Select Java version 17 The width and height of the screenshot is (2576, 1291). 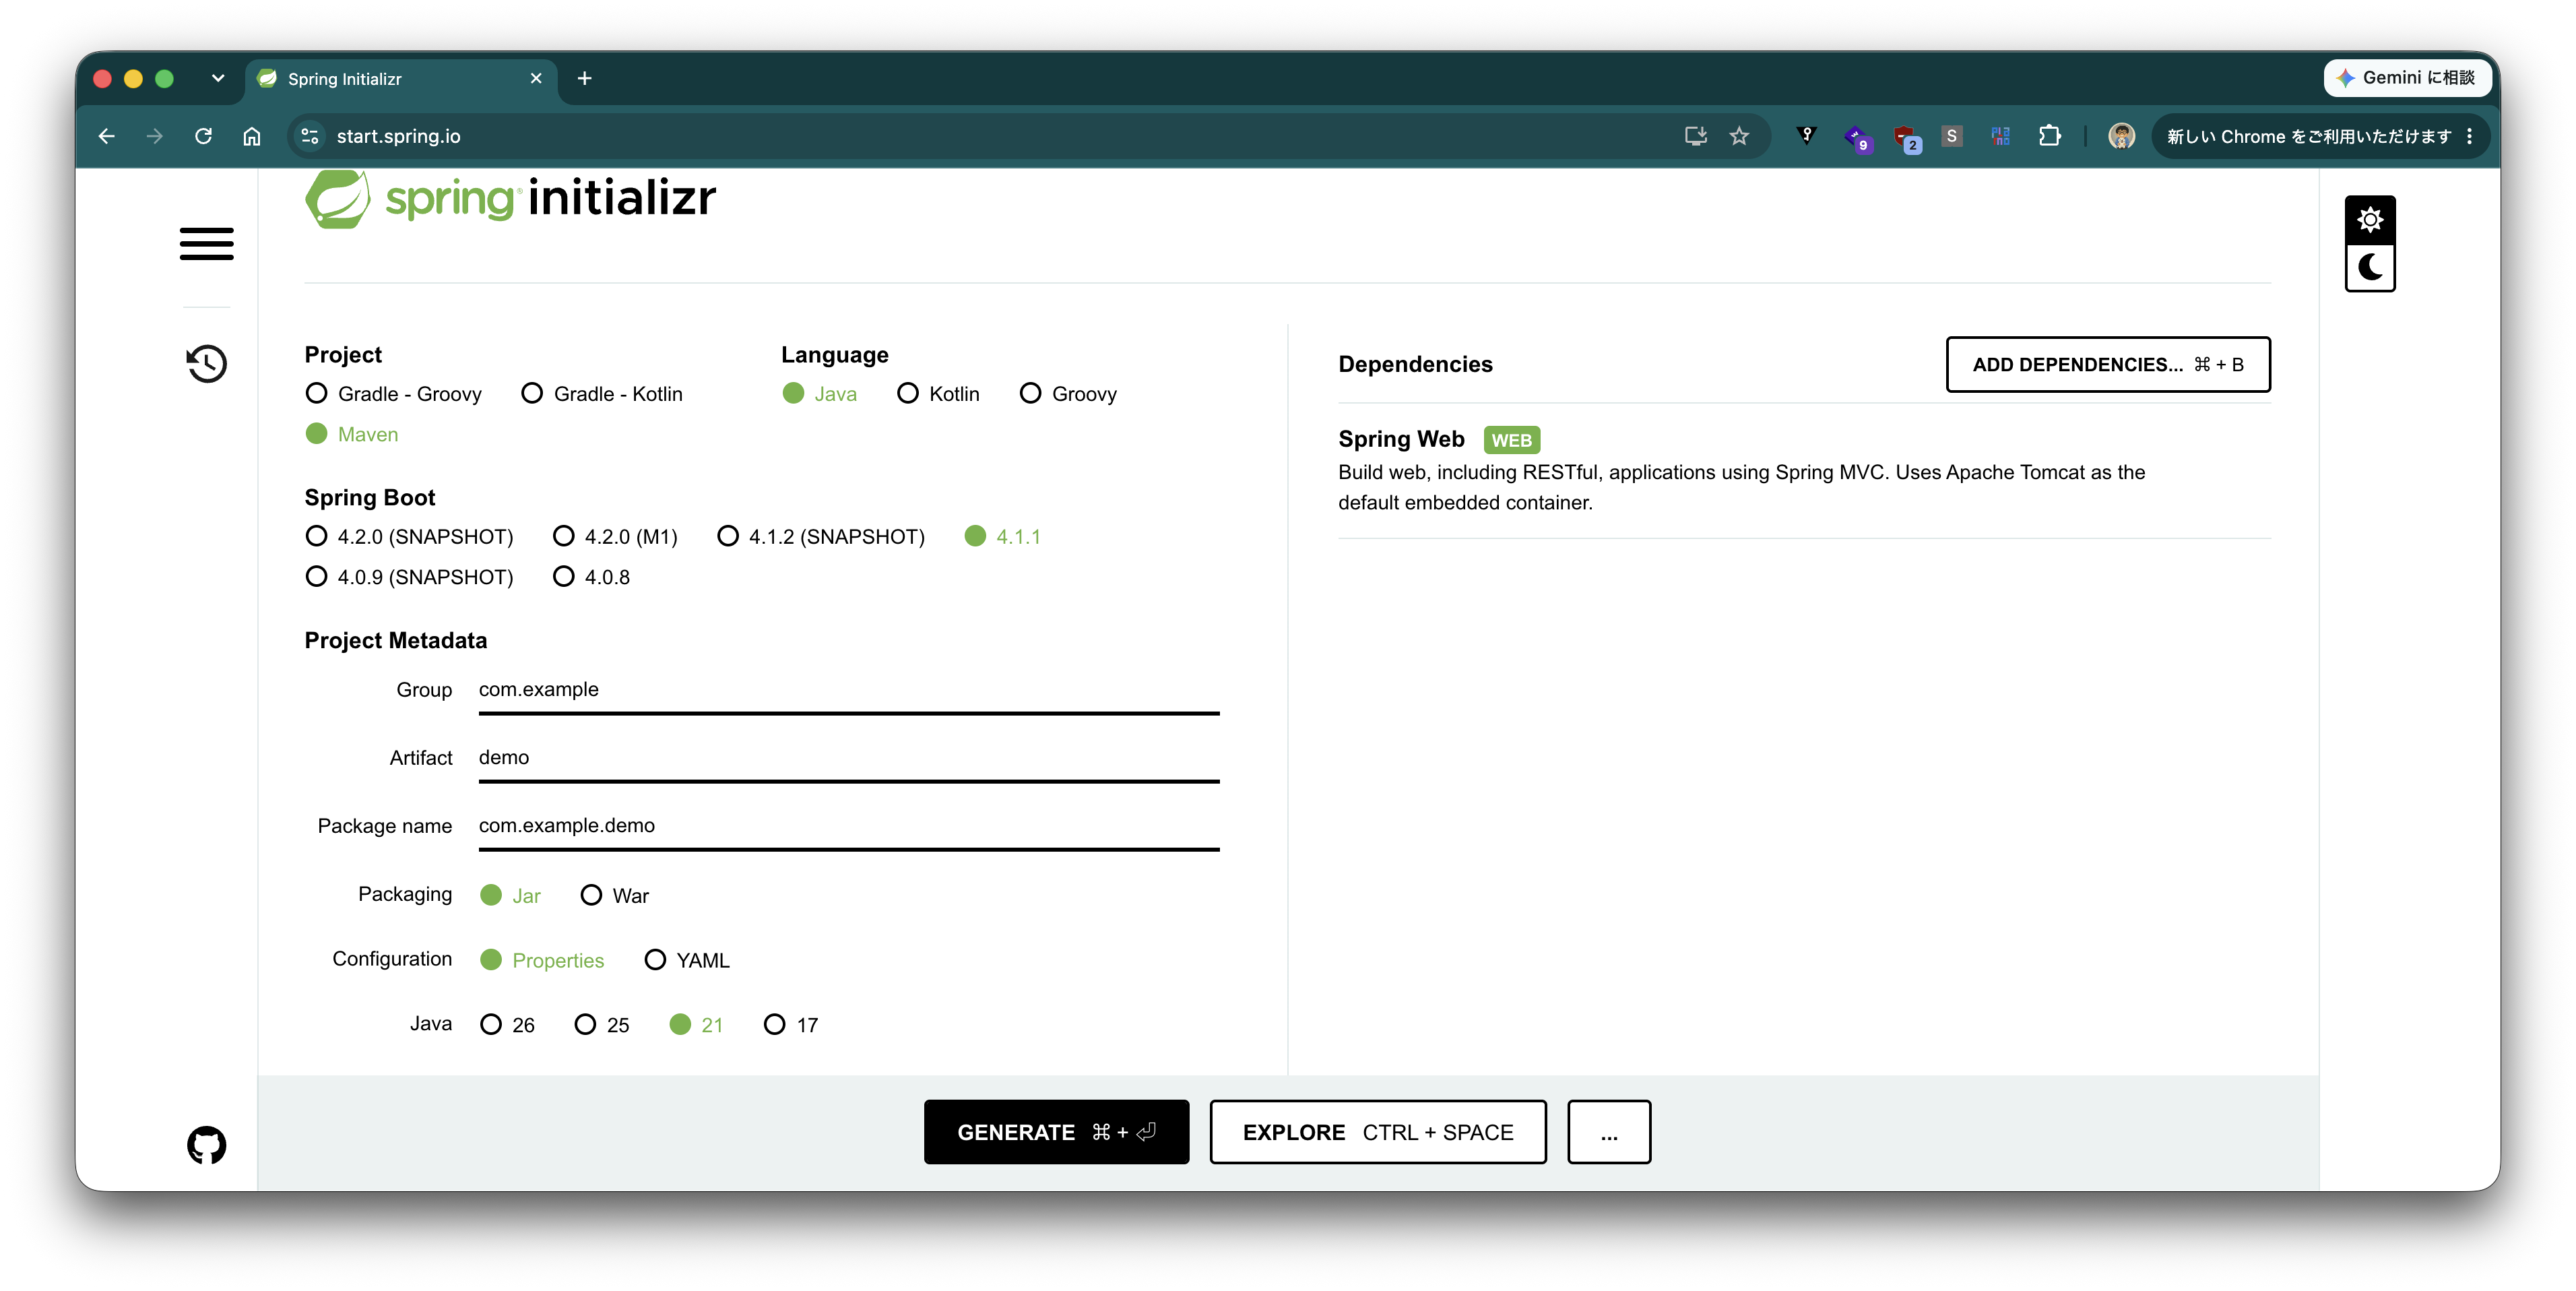point(791,1025)
